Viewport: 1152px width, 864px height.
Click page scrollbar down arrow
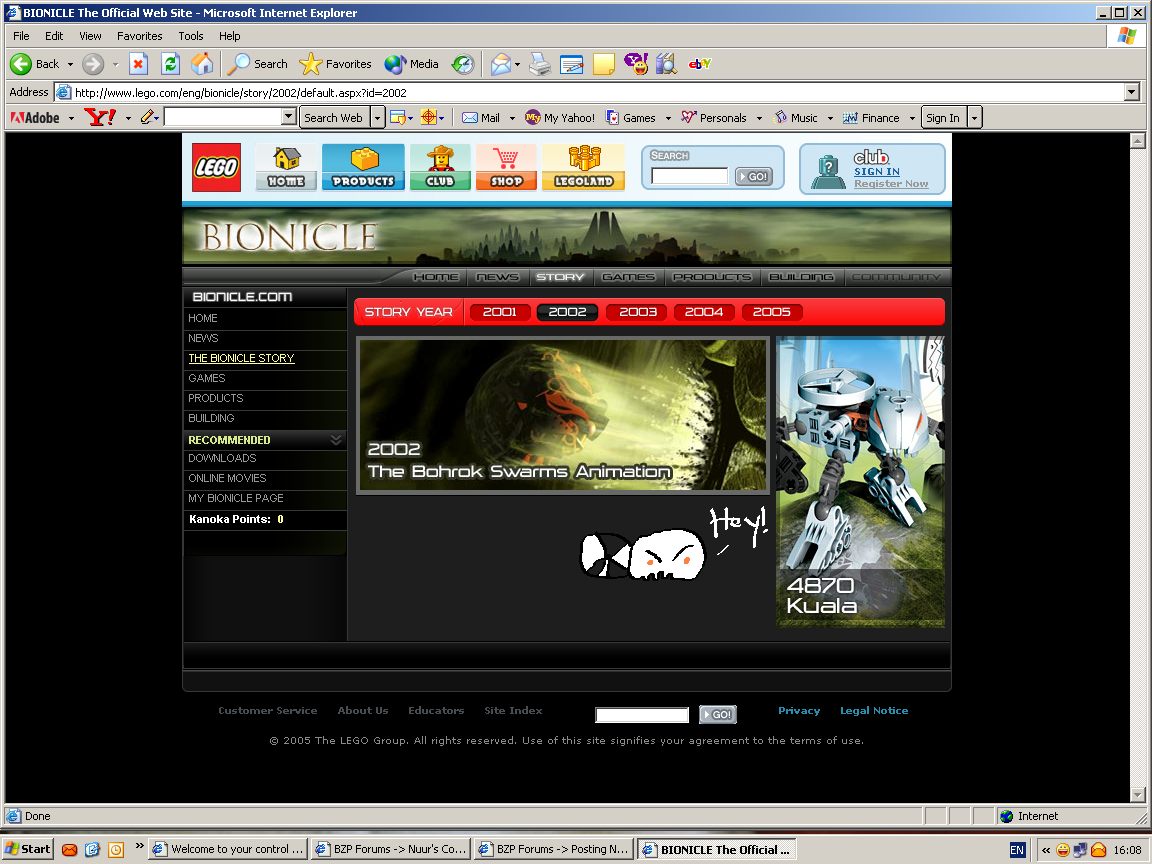pos(1137,794)
